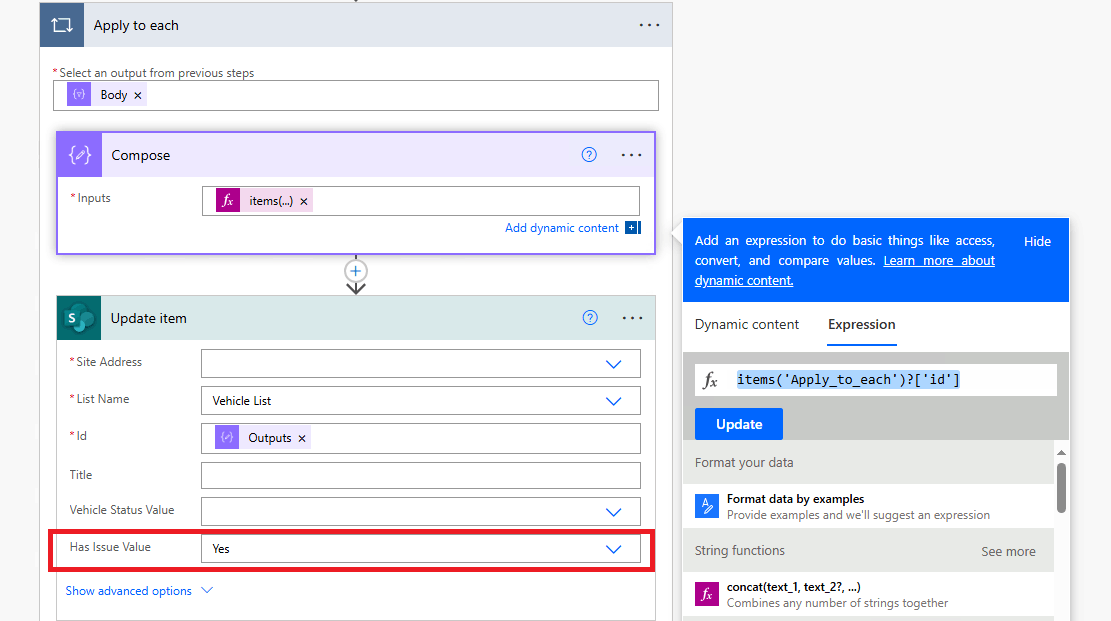Switch to the Dynamic content tab
This screenshot has height=621, width=1111.
(747, 324)
